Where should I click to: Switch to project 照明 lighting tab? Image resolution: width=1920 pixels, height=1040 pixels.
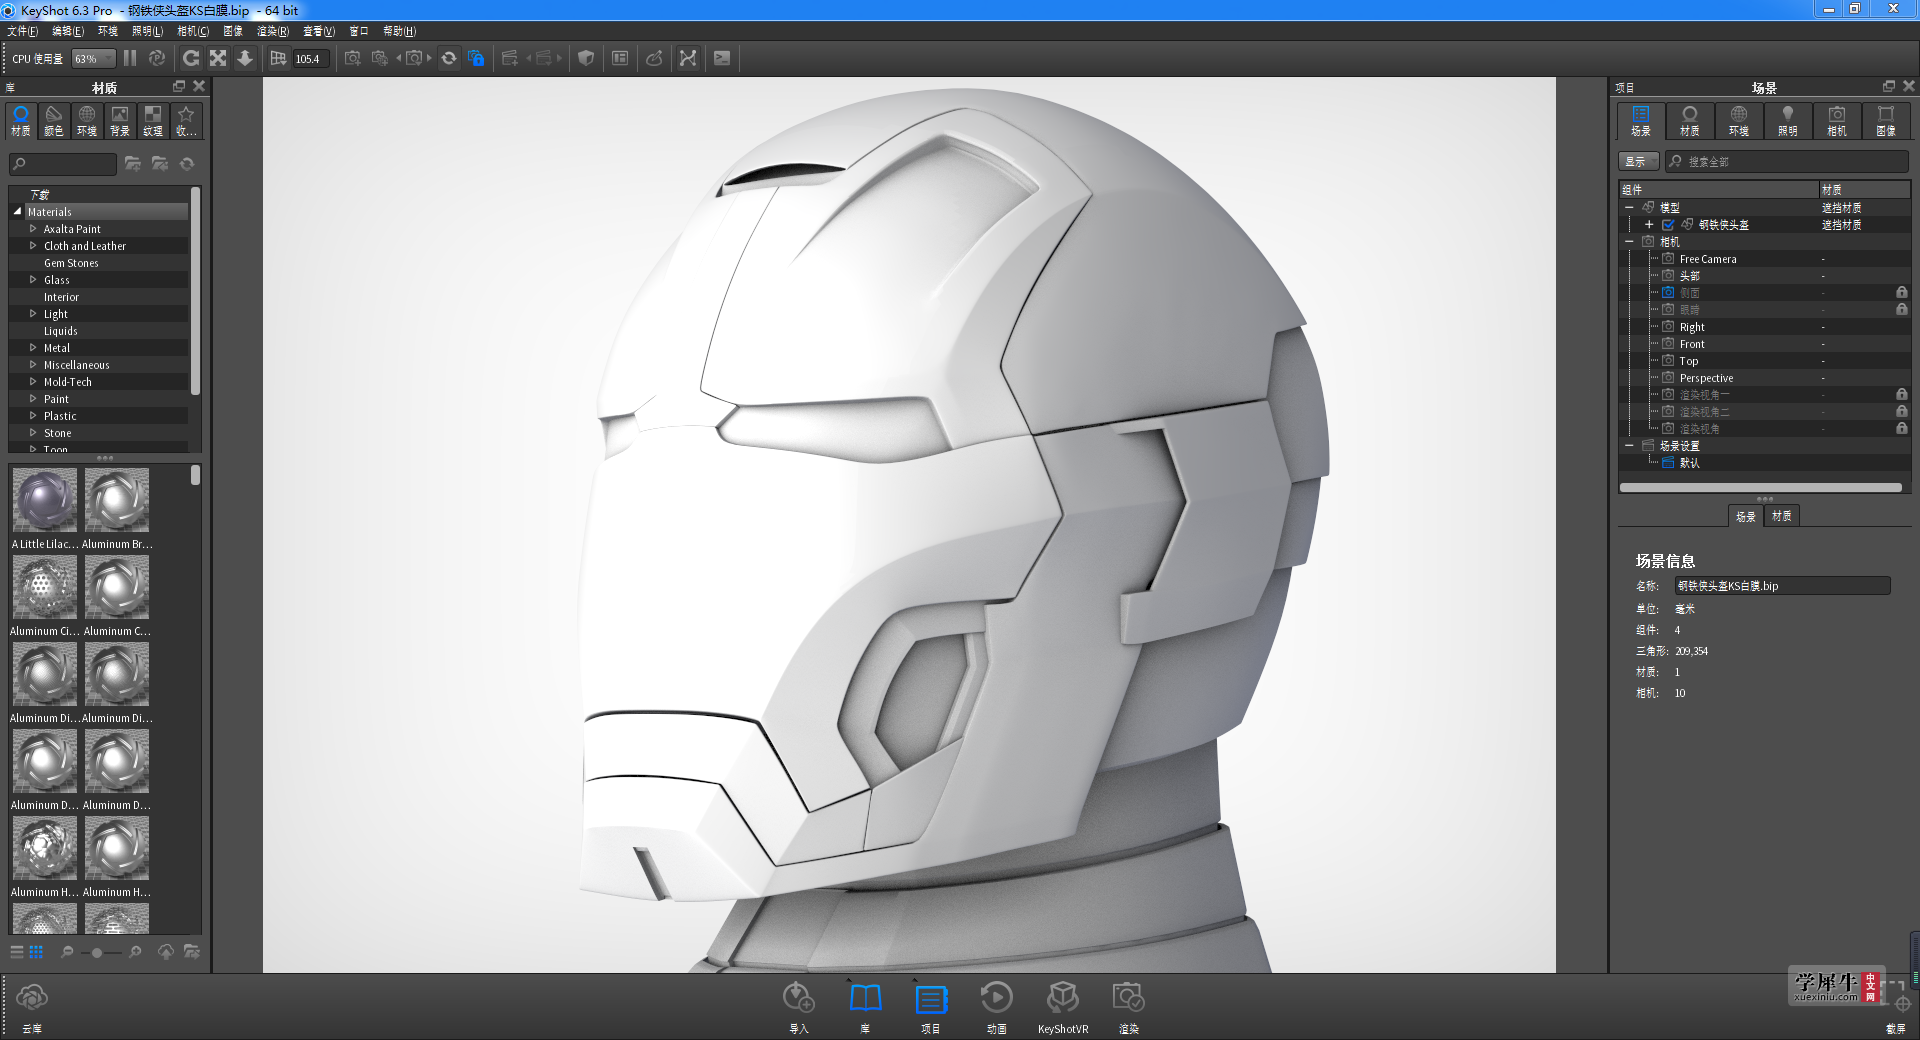point(1788,121)
